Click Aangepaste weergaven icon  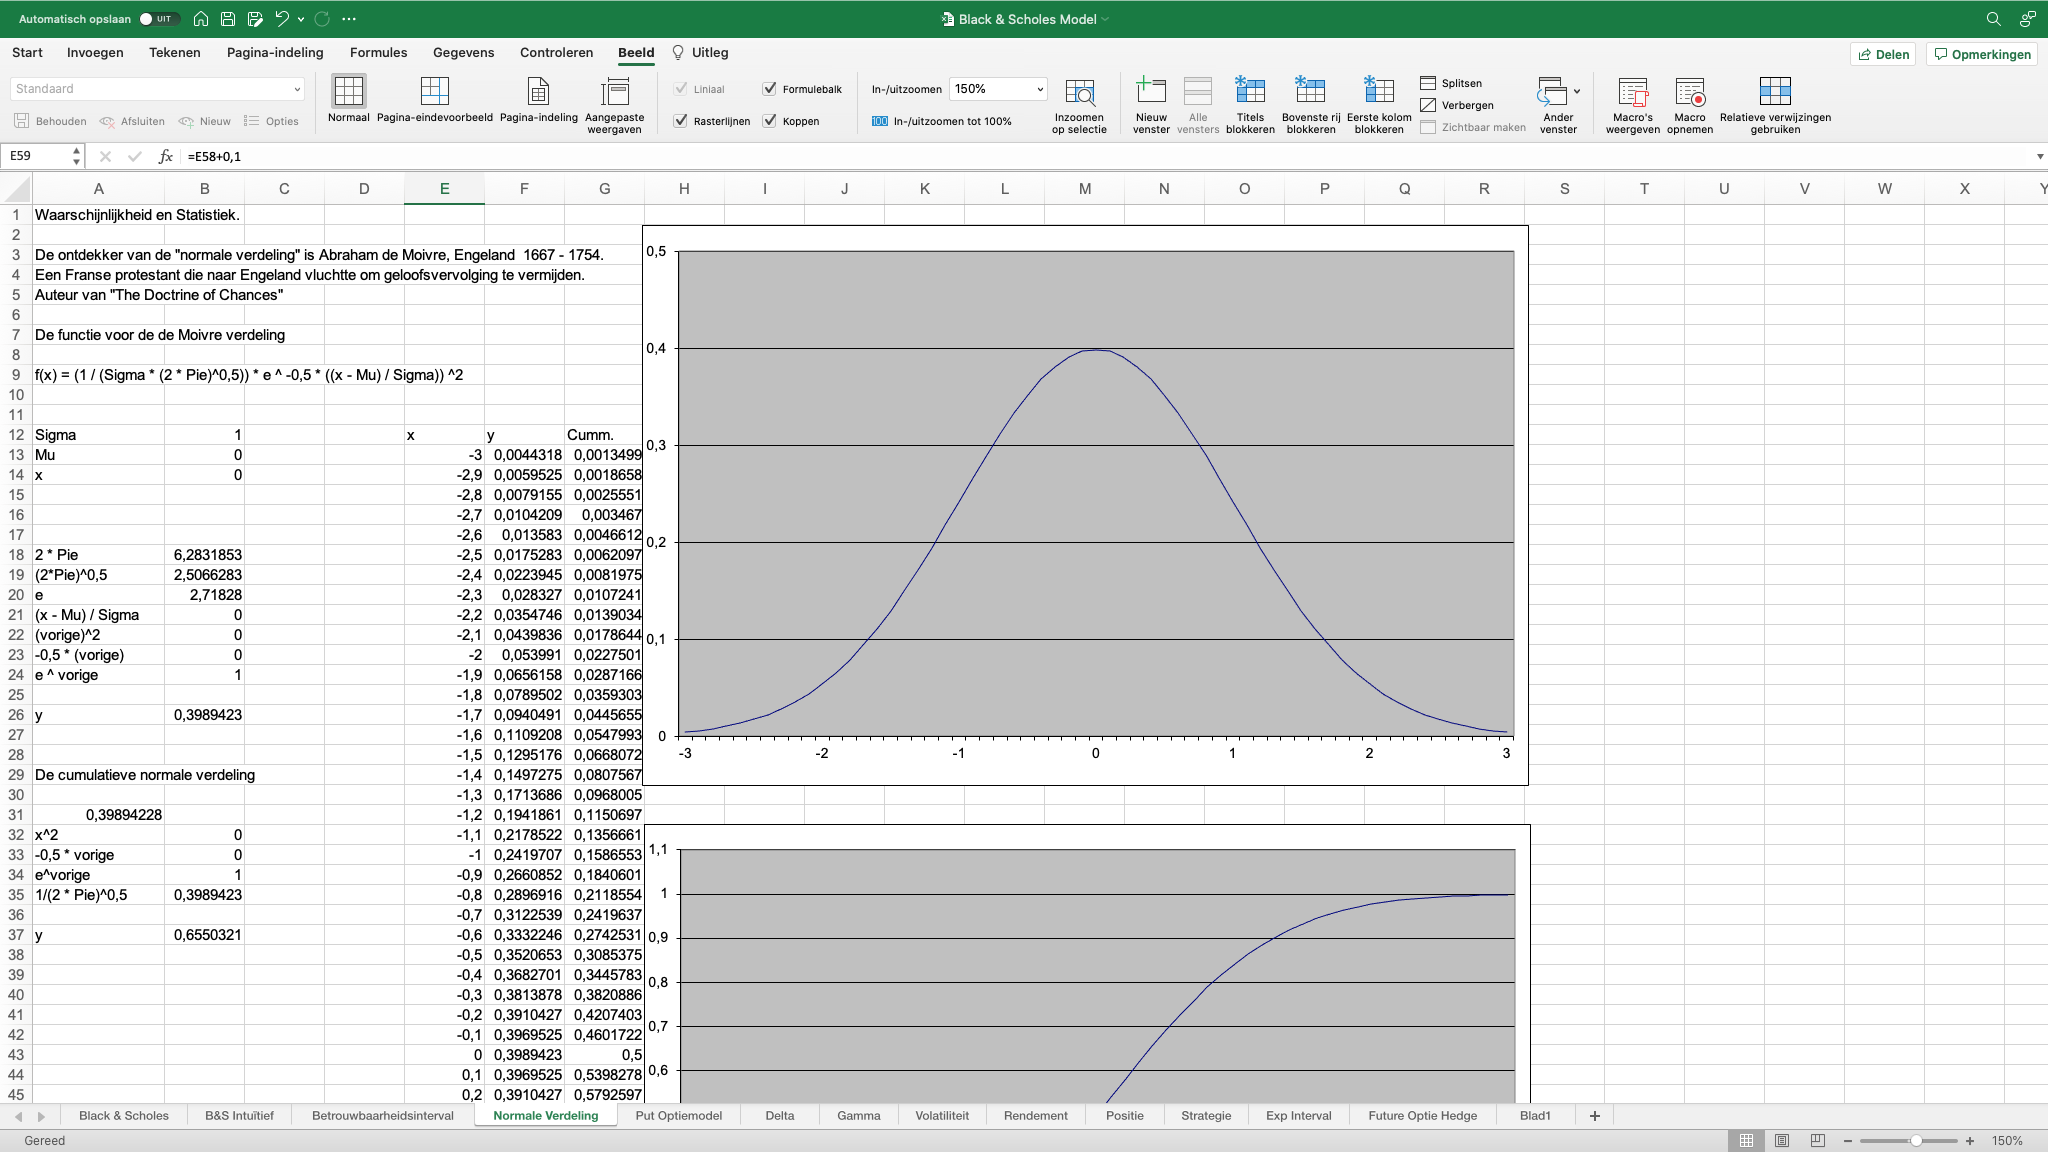[x=614, y=93]
